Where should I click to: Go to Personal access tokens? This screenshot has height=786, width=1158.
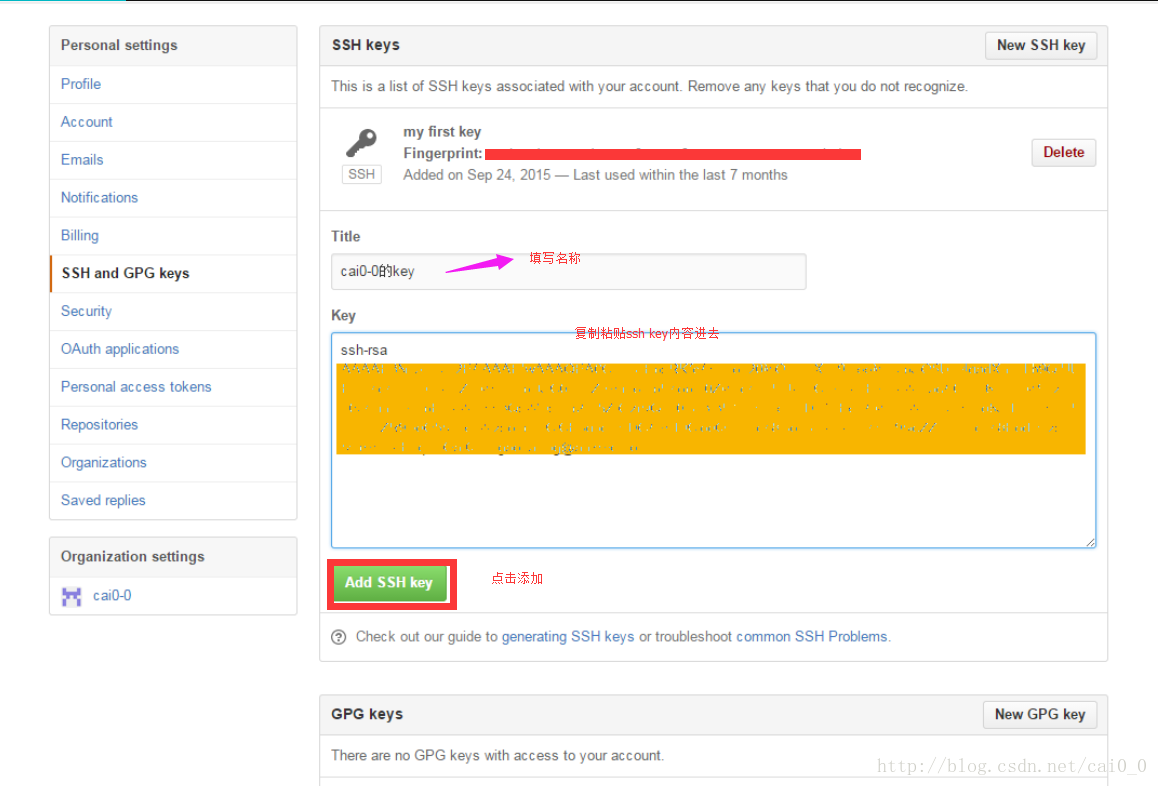coord(136,386)
